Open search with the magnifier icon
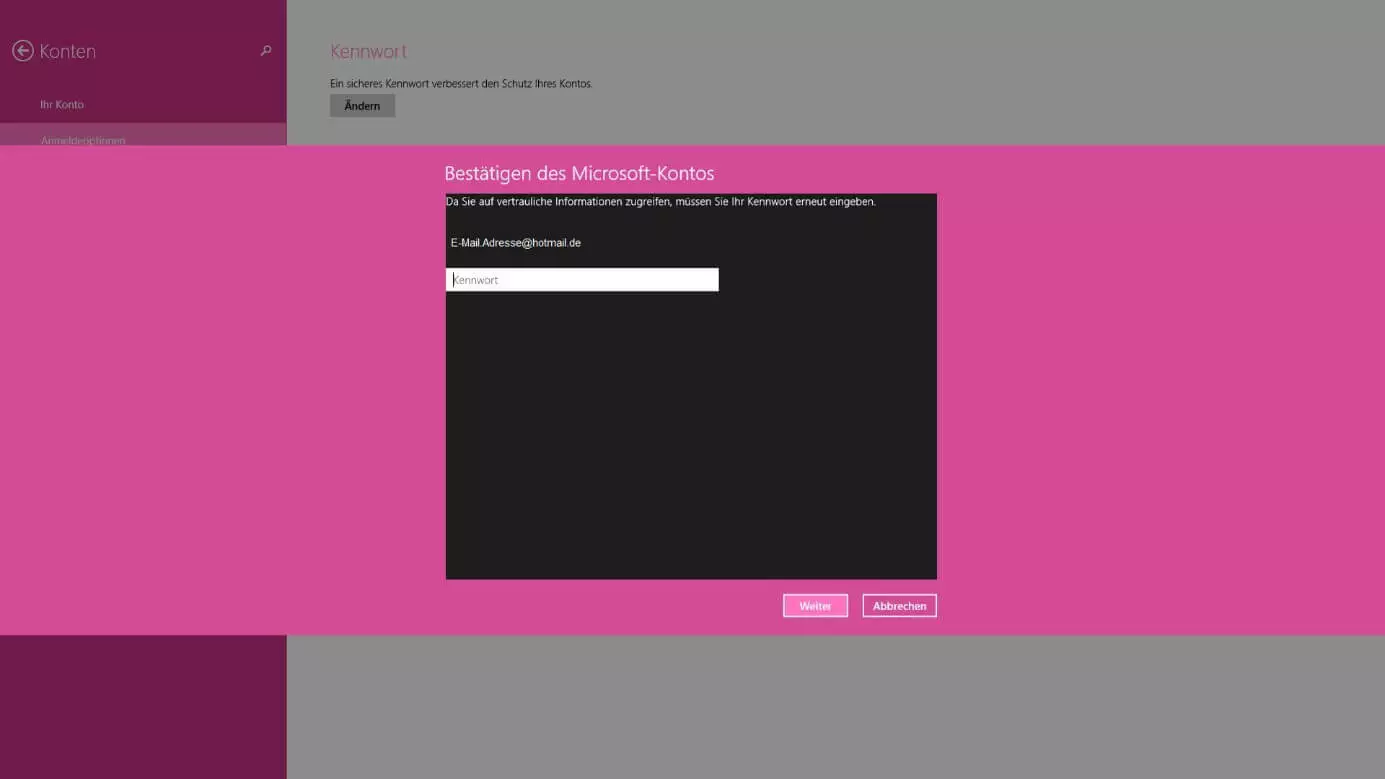The width and height of the screenshot is (1385, 779). [x=266, y=50]
